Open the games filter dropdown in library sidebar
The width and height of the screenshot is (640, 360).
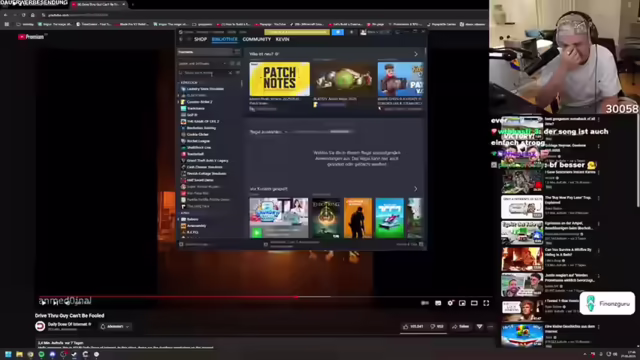coord(202,64)
